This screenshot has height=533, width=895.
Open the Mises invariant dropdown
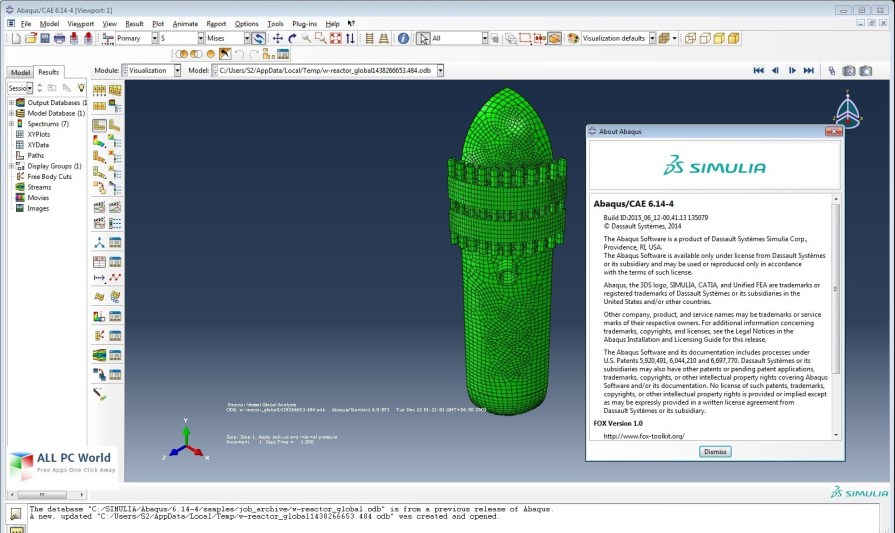click(247, 38)
